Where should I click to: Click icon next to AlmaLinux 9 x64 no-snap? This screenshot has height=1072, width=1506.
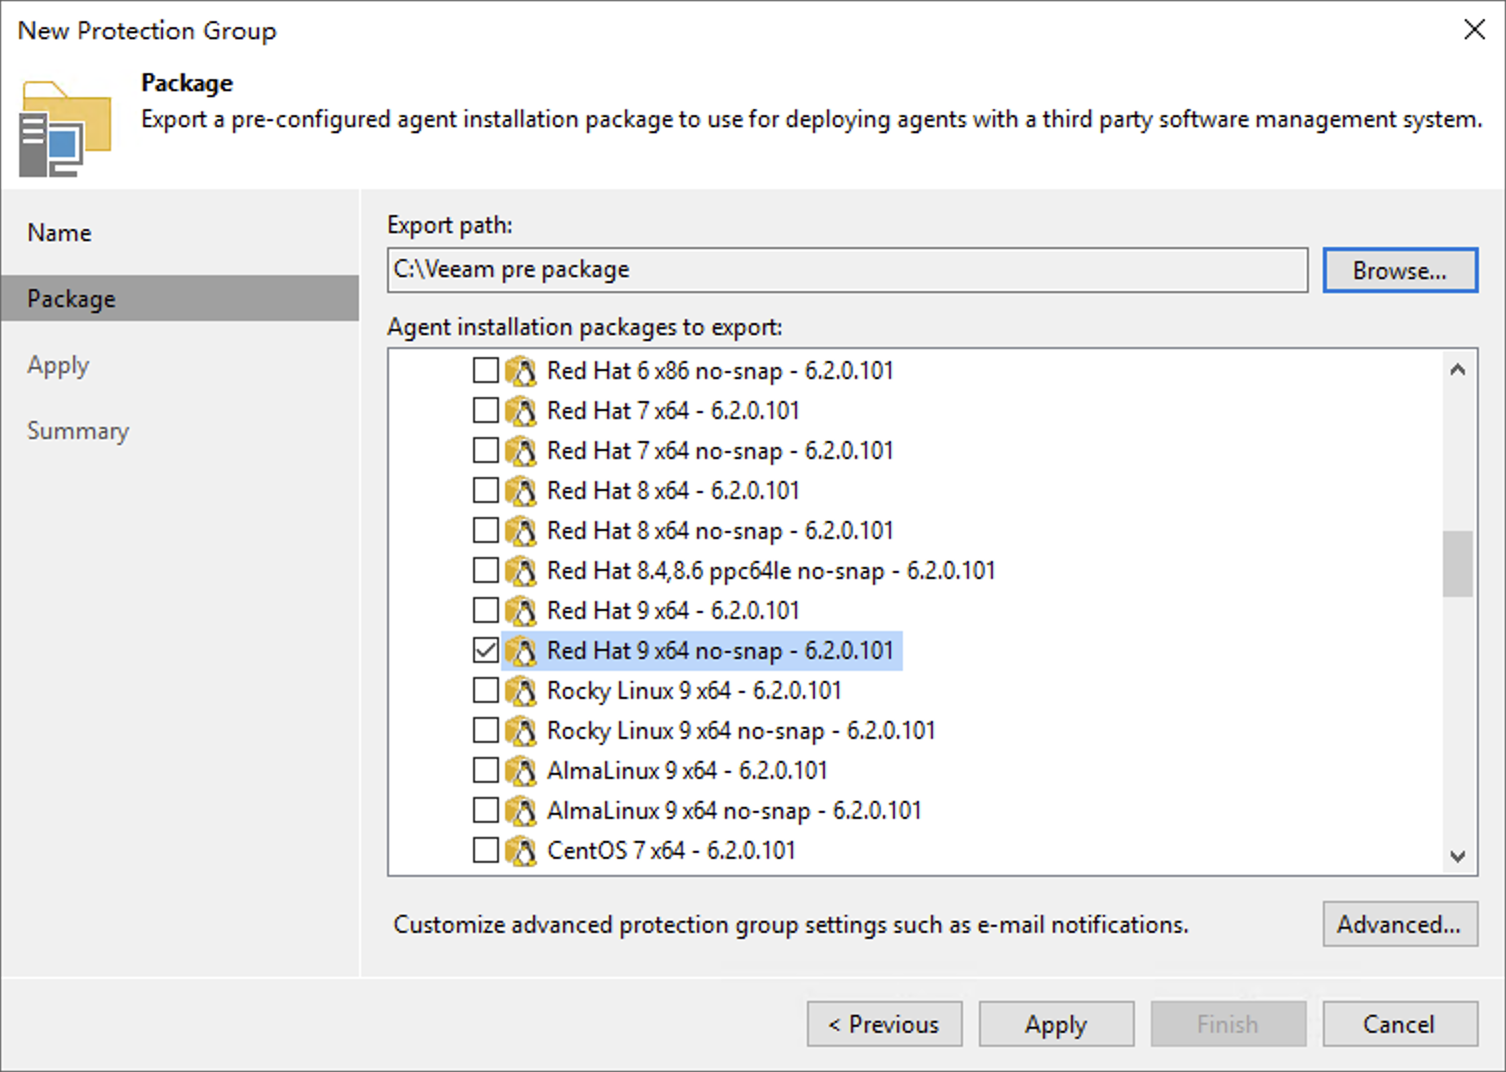(x=521, y=811)
